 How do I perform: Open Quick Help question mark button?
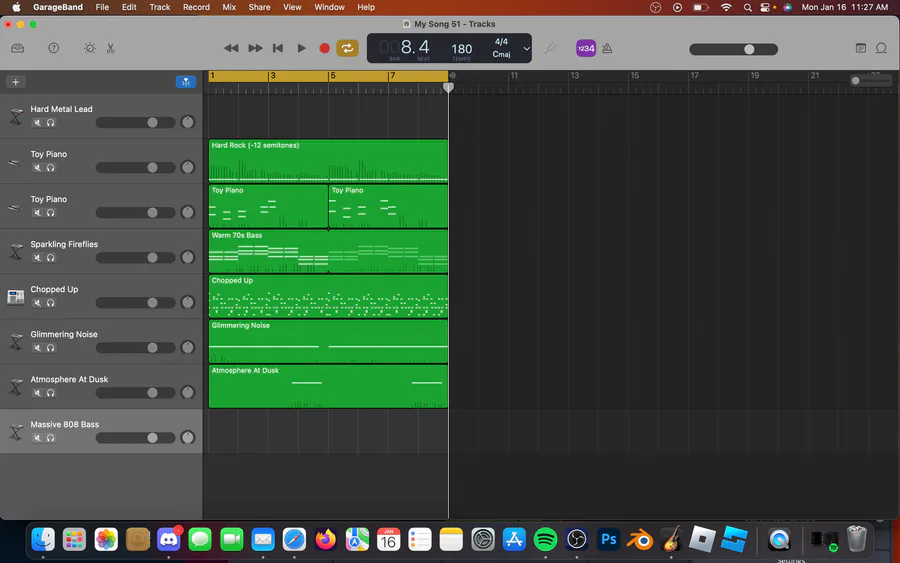(x=53, y=48)
